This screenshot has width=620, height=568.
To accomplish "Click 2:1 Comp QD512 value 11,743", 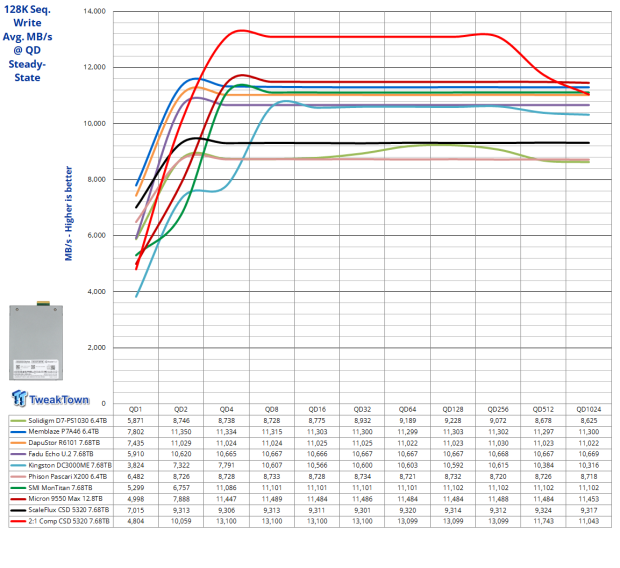I will pos(543,521).
